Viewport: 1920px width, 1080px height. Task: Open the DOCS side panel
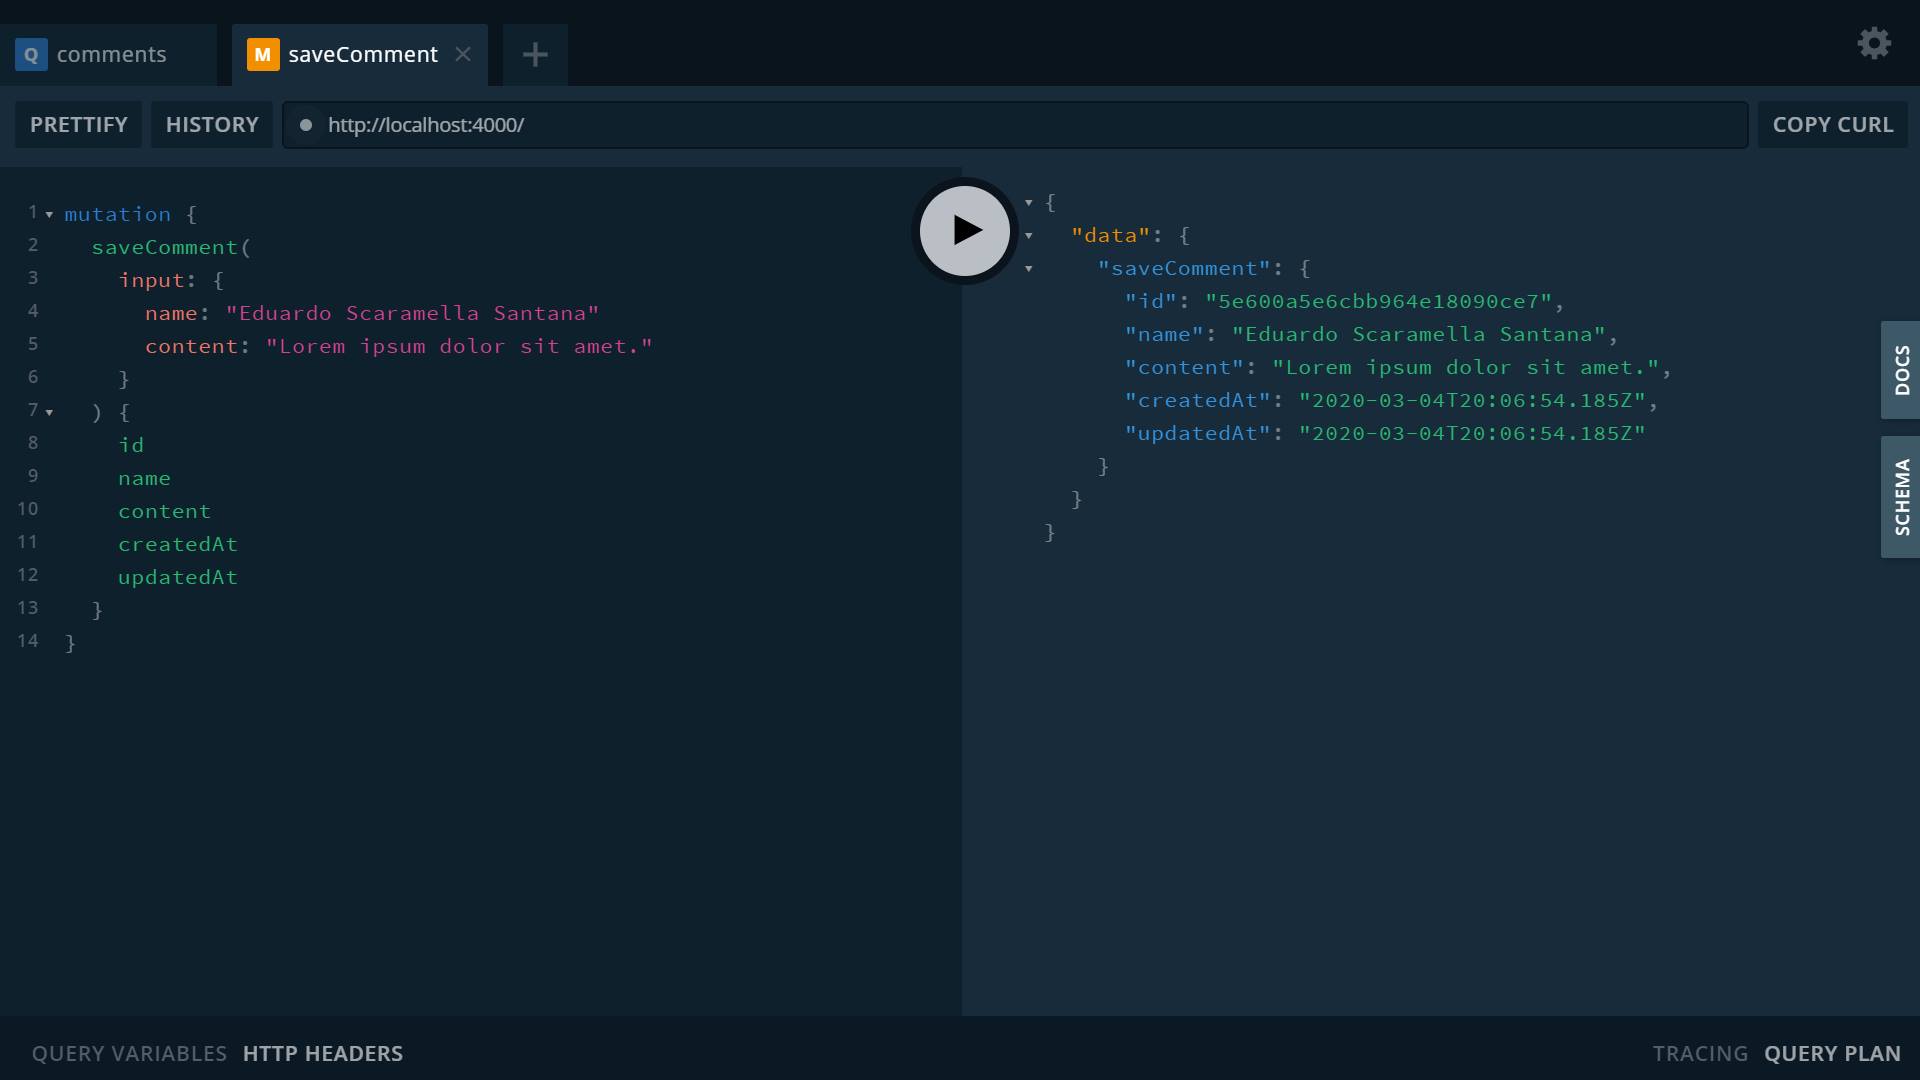pyautogui.click(x=1900, y=370)
